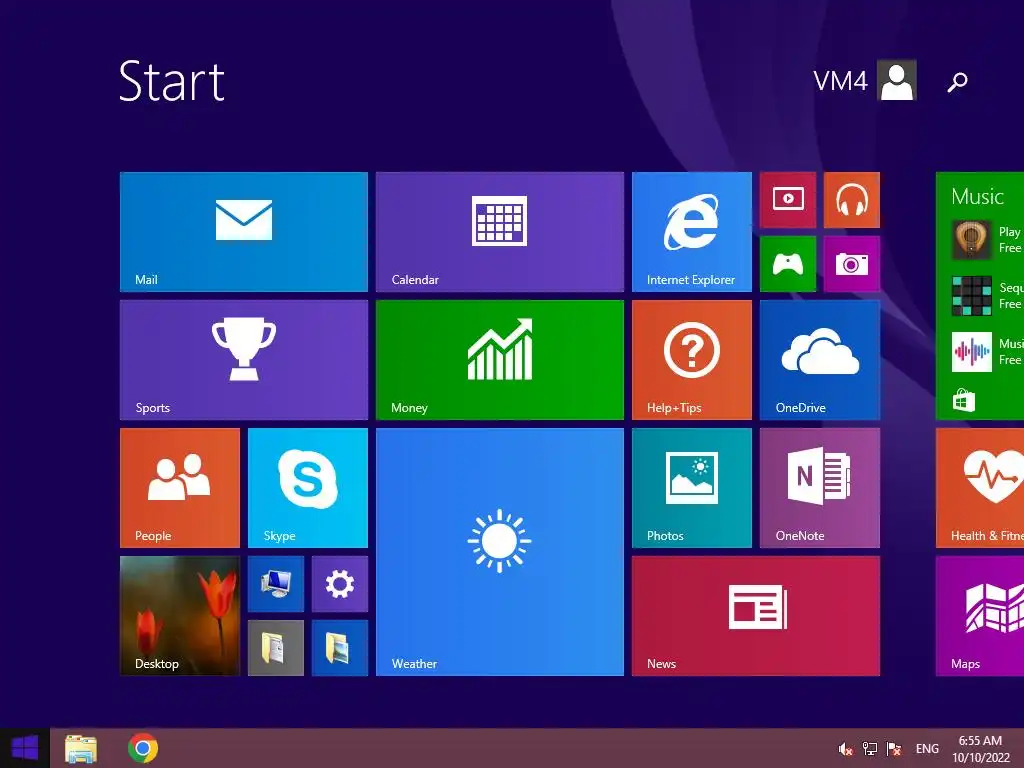Viewport: 1024px width, 768px height.
Task: Click the Windows Start button on taskbar
Action: tap(25, 748)
